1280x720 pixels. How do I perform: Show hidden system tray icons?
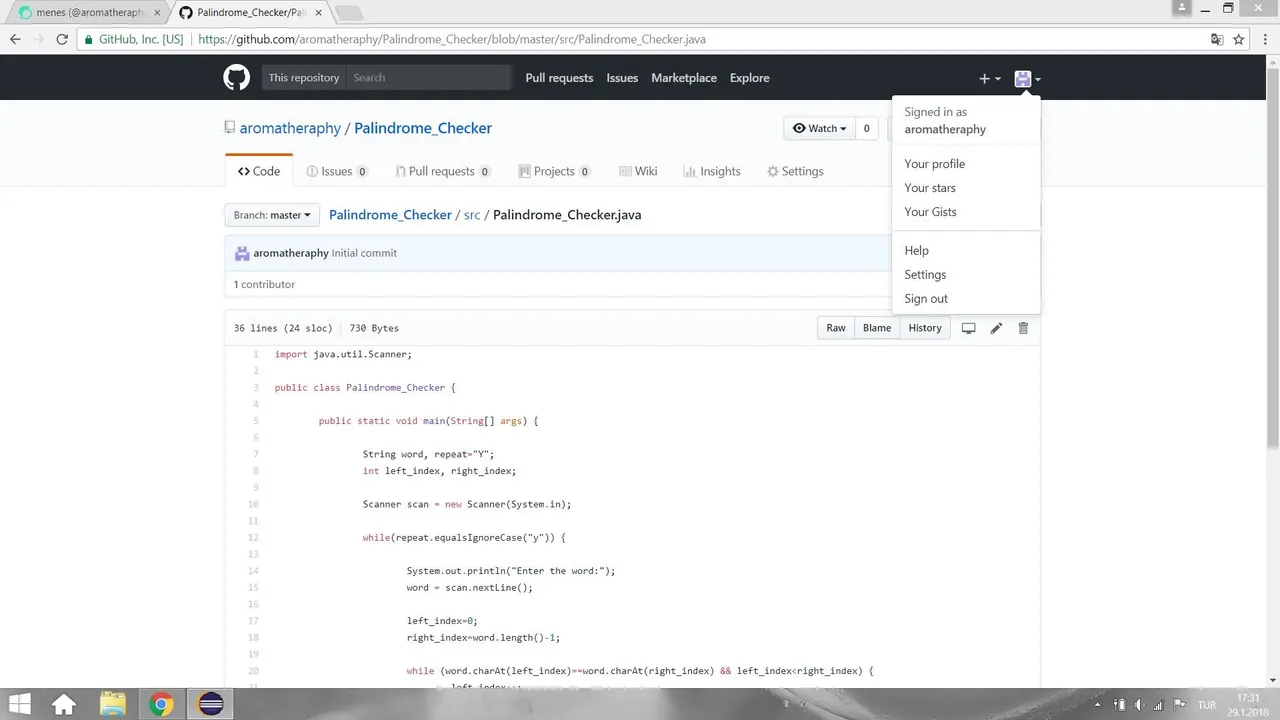[x=1098, y=705]
